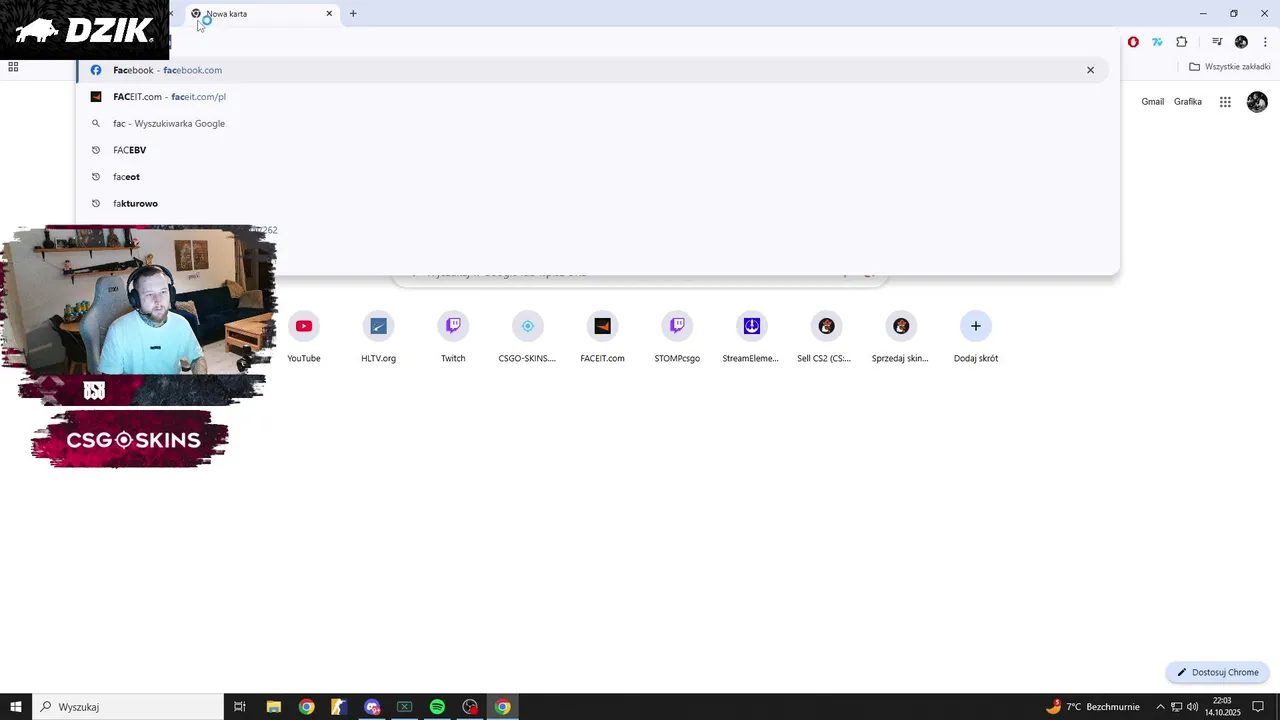Click the red Opera-style extension icon
The width and height of the screenshot is (1280, 720).
1133,42
